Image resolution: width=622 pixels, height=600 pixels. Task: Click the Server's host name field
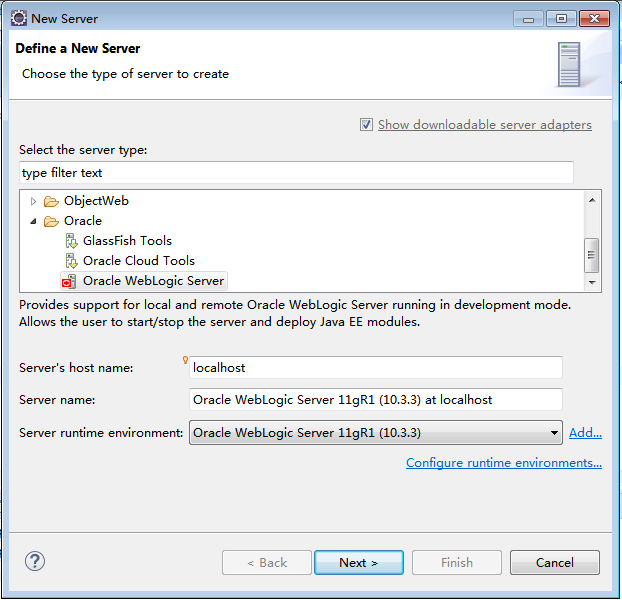[x=376, y=367]
